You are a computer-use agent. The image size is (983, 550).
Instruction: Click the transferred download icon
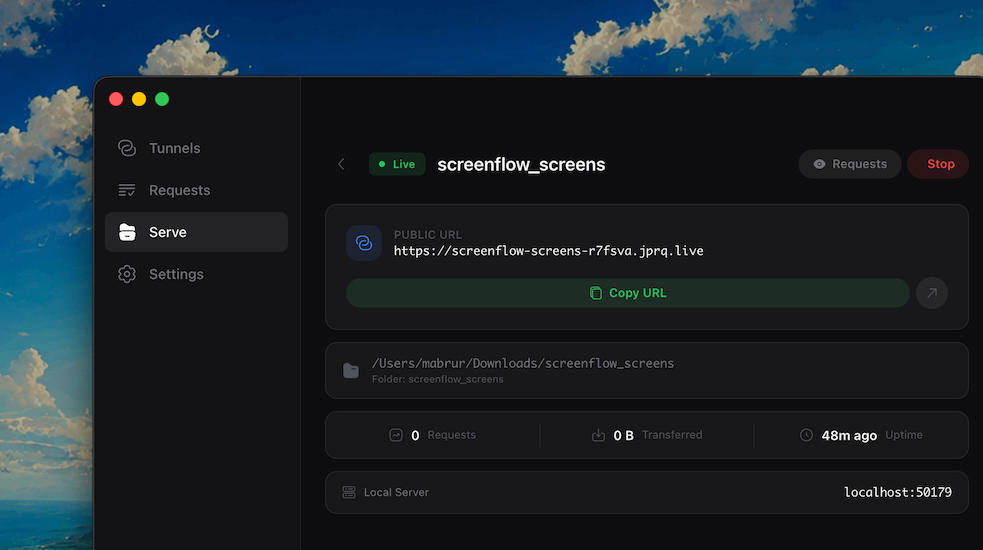[598, 435]
